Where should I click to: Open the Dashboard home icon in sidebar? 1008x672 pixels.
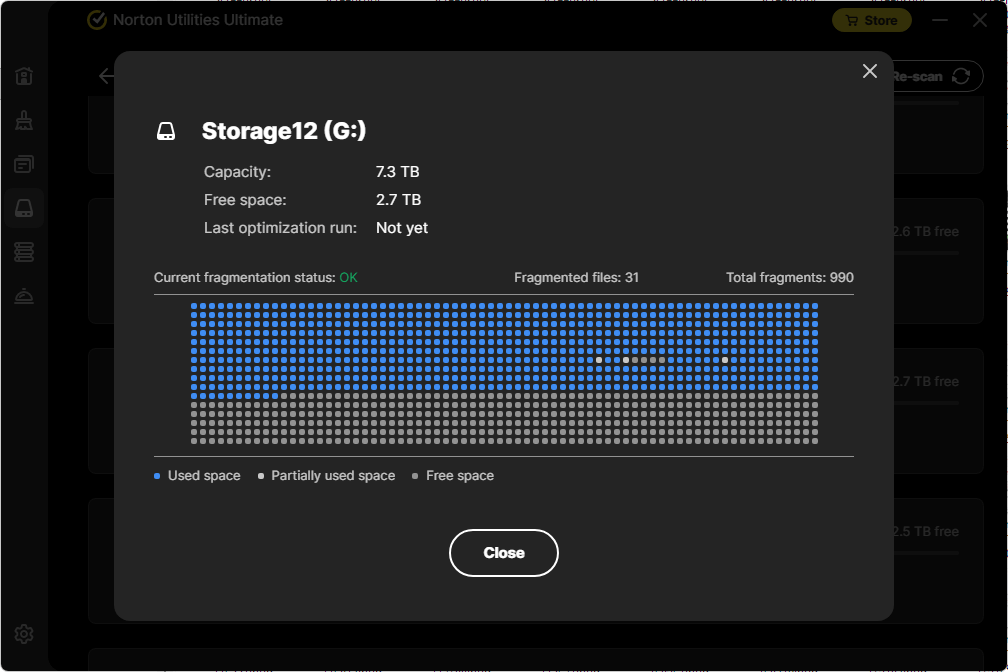click(24, 76)
